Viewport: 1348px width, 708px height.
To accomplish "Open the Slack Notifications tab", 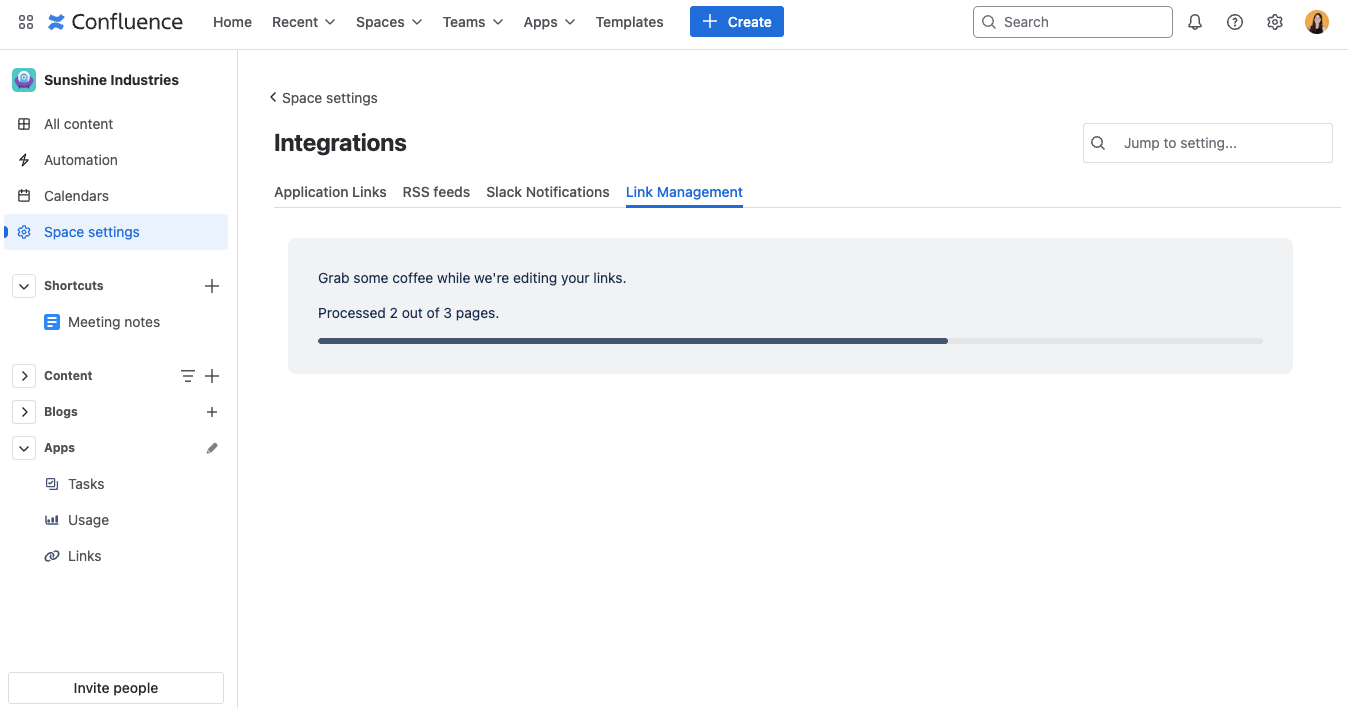I will click(x=547, y=192).
